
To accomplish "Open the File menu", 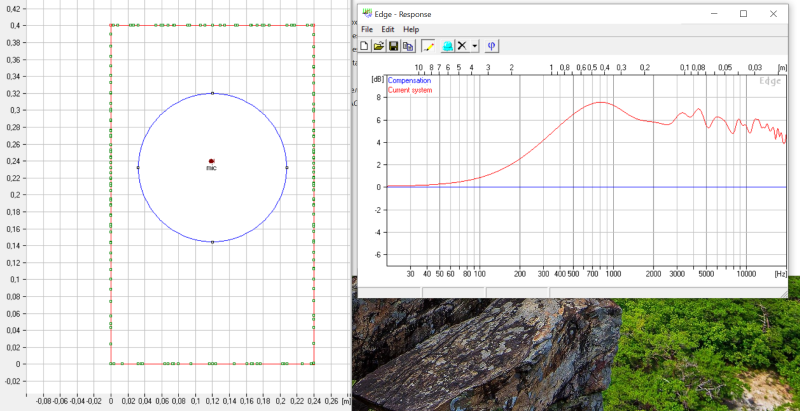I will pyautogui.click(x=367, y=30).
